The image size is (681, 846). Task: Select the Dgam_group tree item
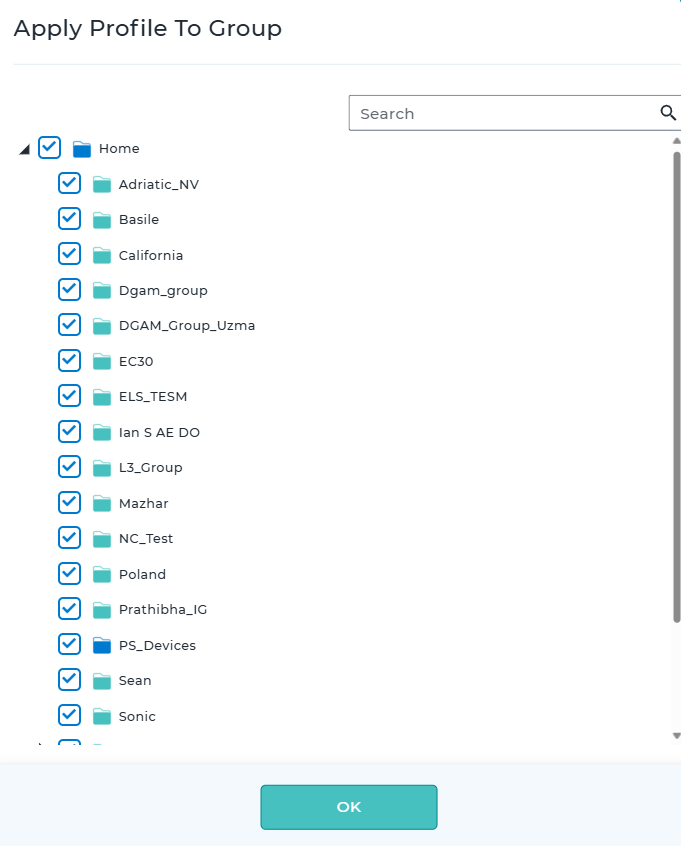coord(163,291)
